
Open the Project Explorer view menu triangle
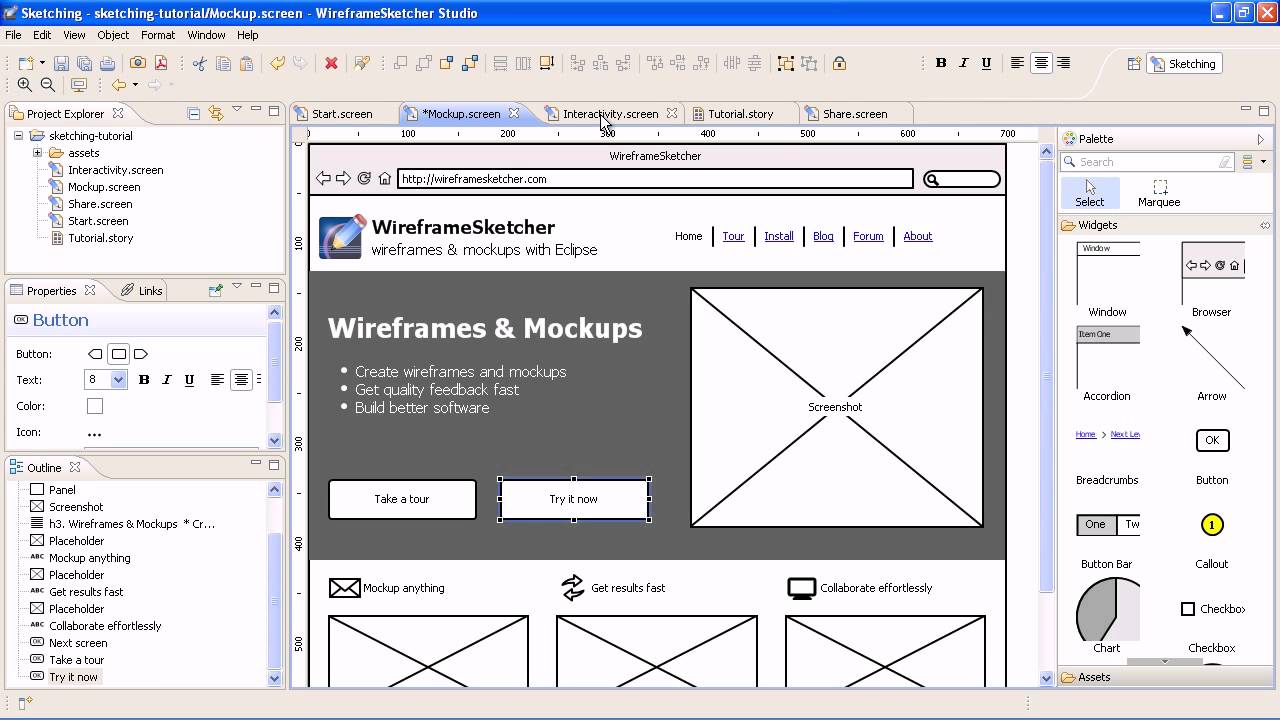237,110
